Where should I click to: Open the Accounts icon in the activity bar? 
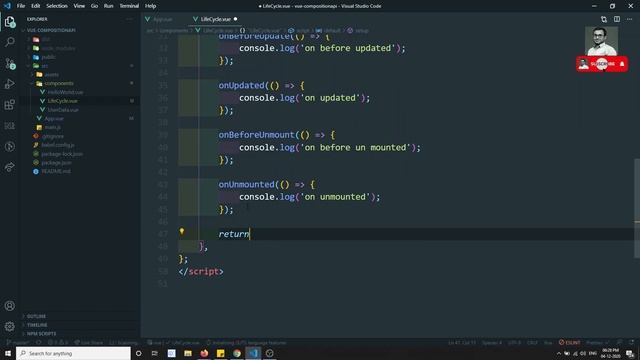10,306
